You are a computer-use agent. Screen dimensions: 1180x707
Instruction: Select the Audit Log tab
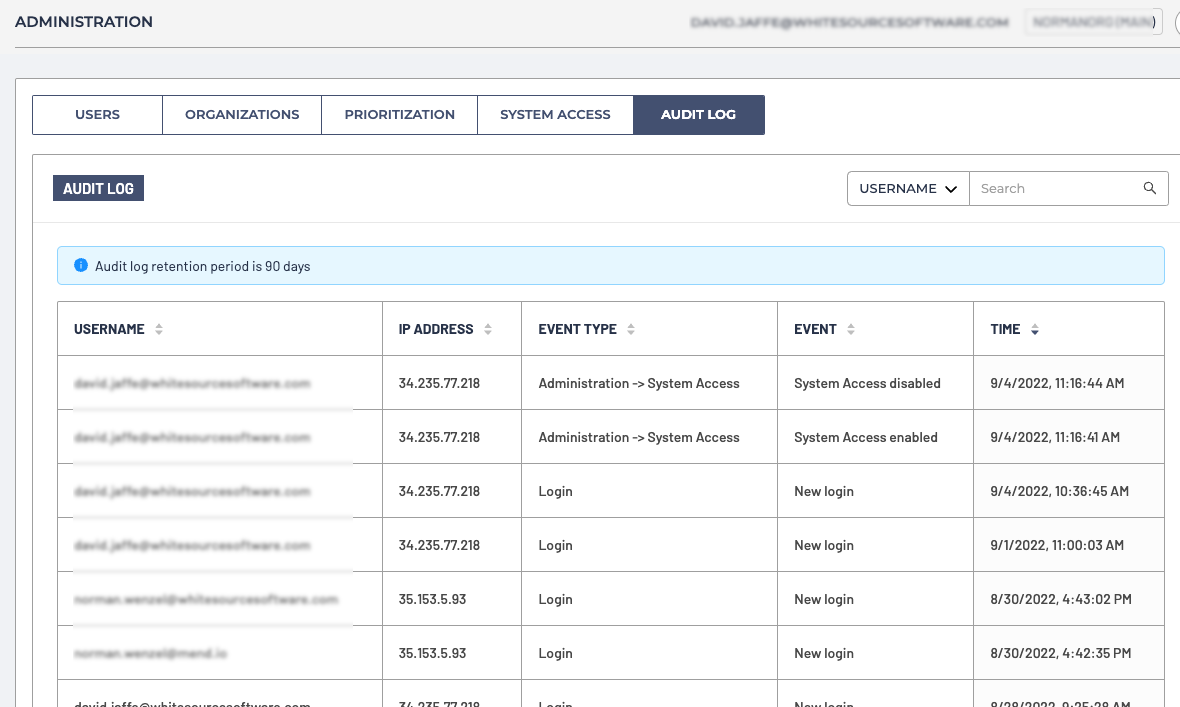pos(698,115)
